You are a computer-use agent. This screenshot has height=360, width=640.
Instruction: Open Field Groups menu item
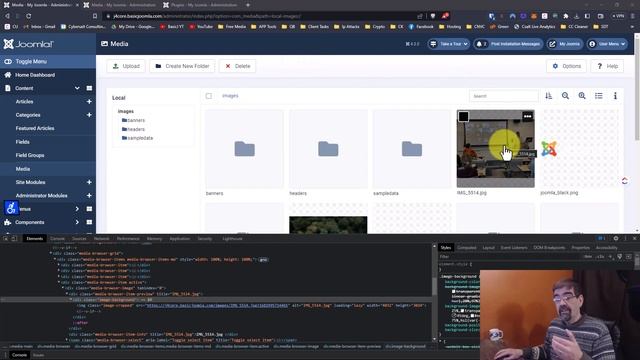click(30, 156)
